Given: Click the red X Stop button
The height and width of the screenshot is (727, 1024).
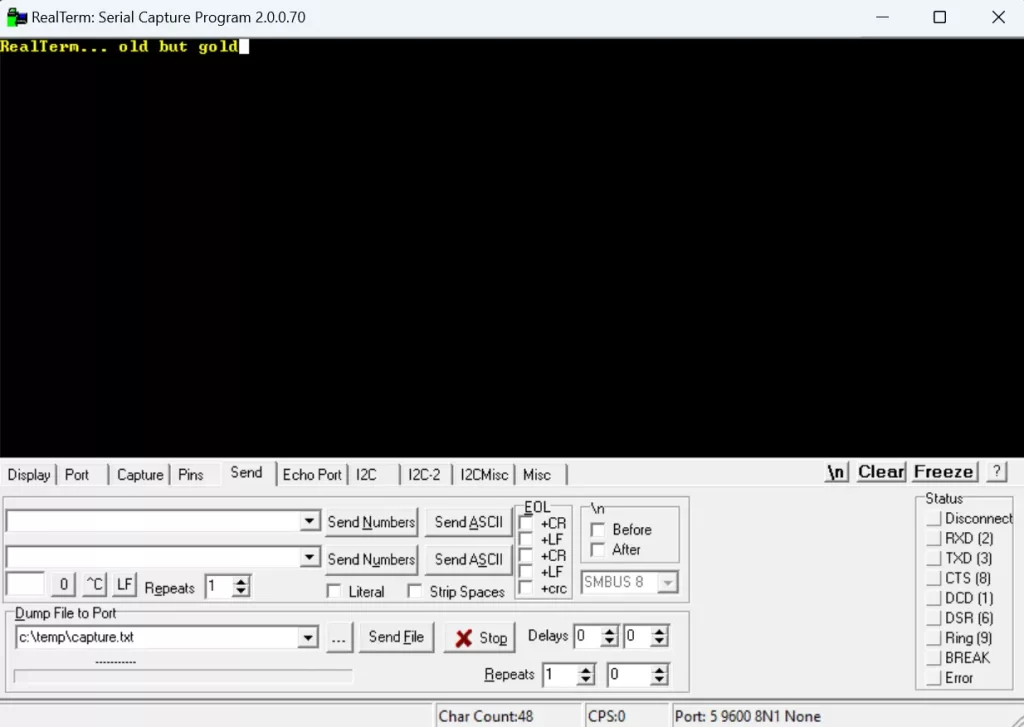Looking at the screenshot, I should click(480, 638).
